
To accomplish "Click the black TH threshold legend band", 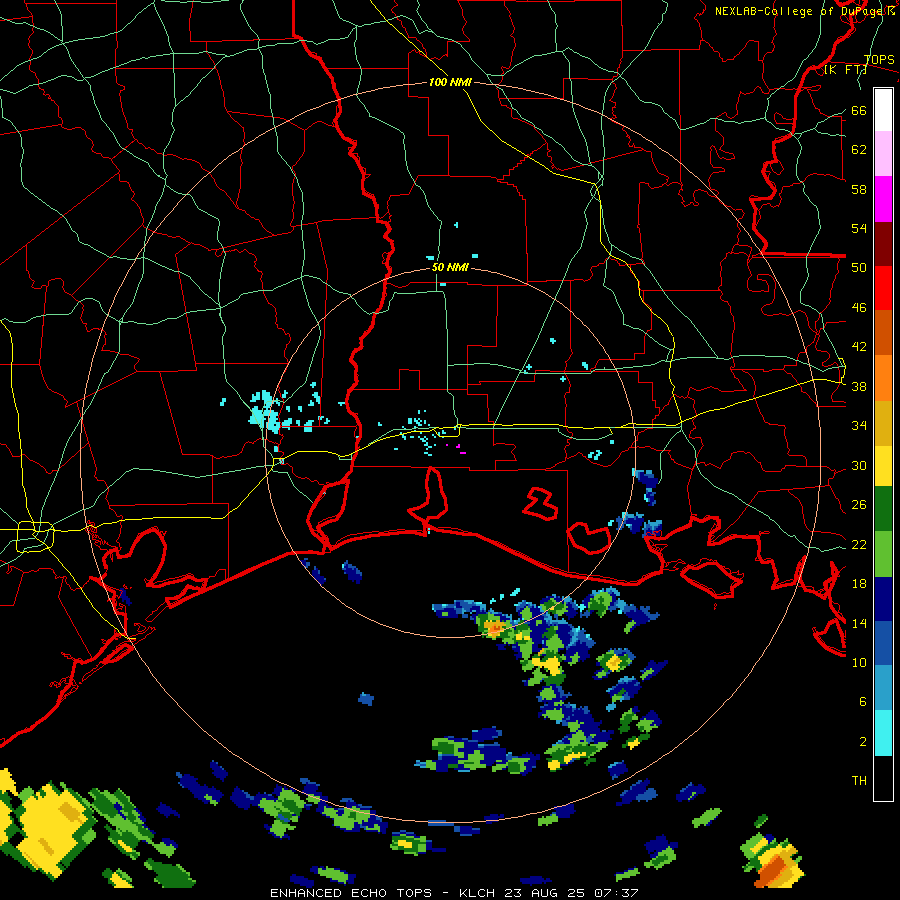I will (x=883, y=778).
